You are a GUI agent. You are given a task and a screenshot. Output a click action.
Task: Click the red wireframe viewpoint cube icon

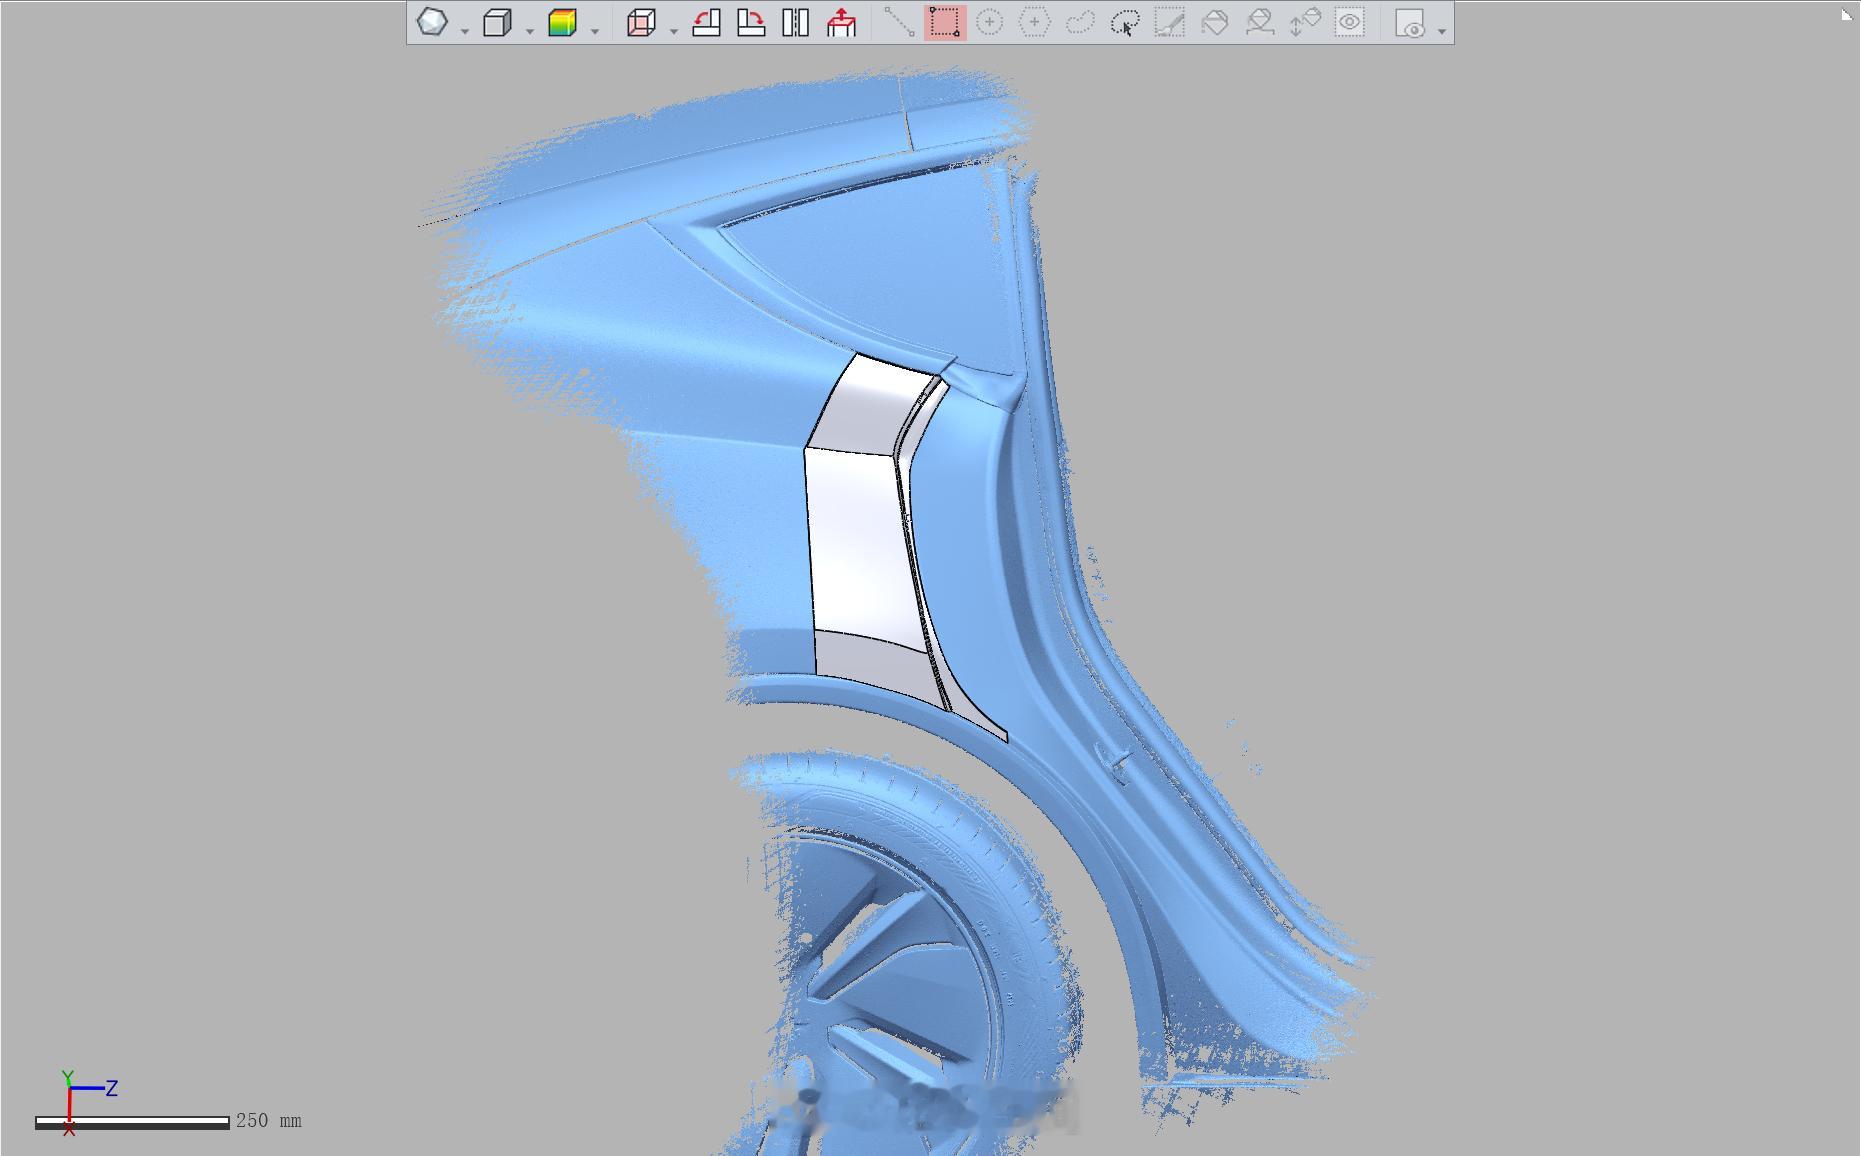641,22
